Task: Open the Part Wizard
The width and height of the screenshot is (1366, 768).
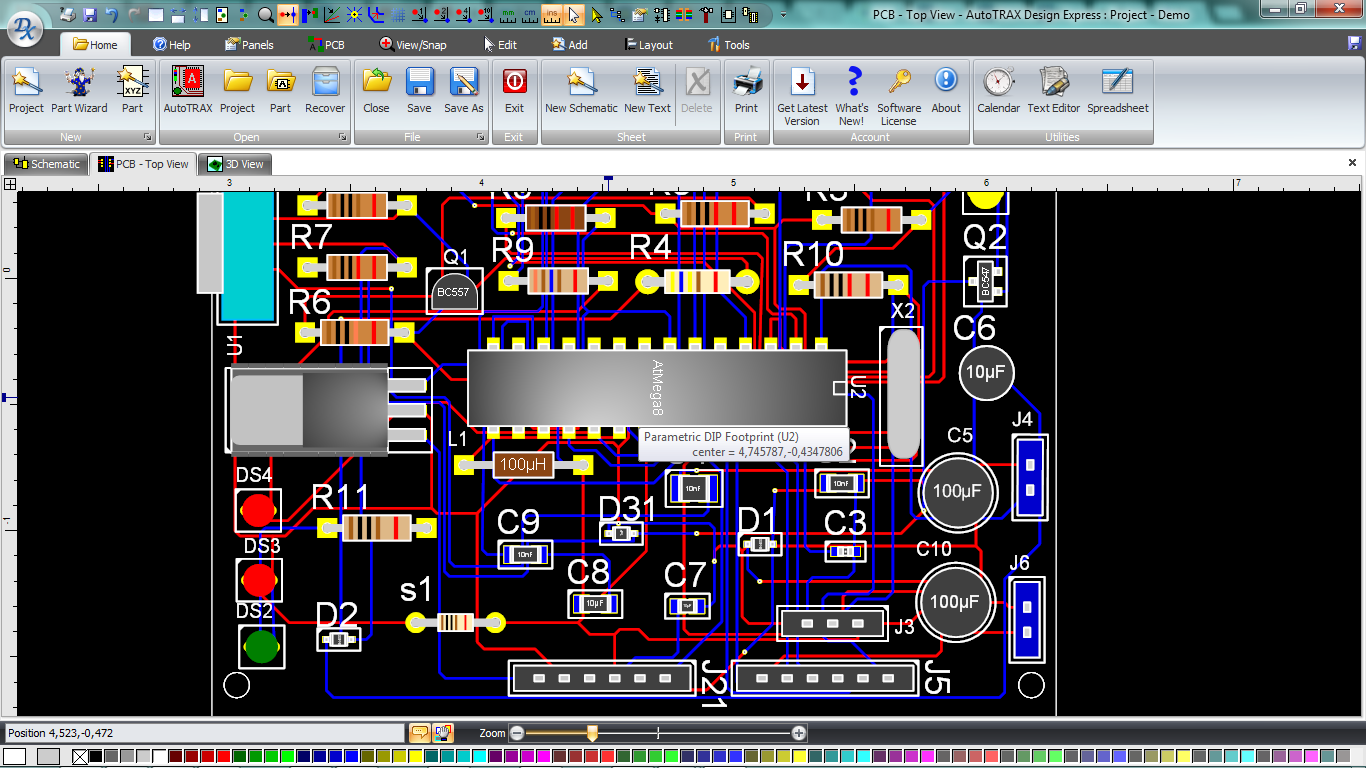Action: pos(79,91)
